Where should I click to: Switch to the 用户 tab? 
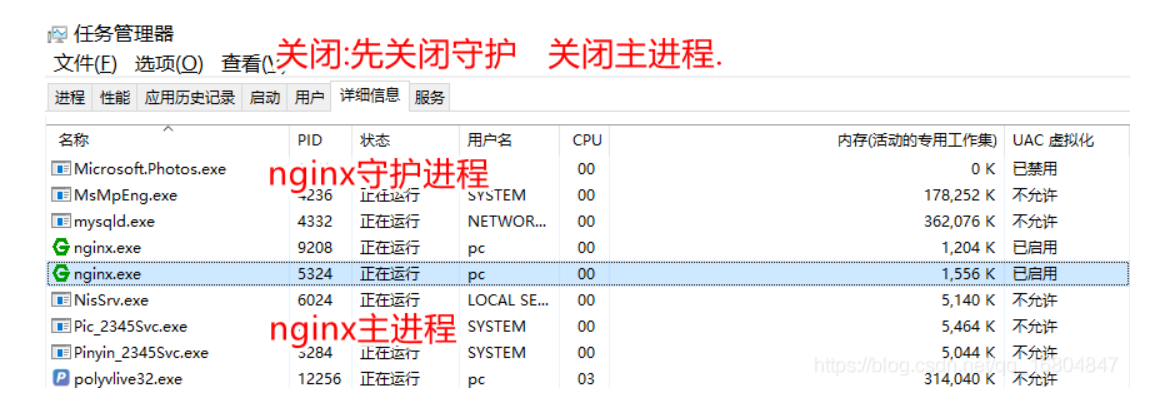[x=309, y=97]
